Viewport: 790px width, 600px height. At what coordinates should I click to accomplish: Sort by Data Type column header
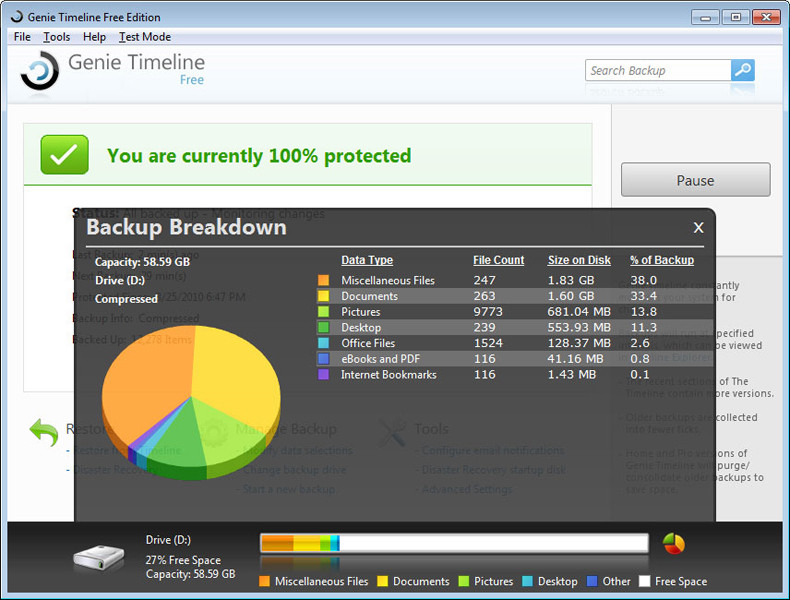coord(367,260)
